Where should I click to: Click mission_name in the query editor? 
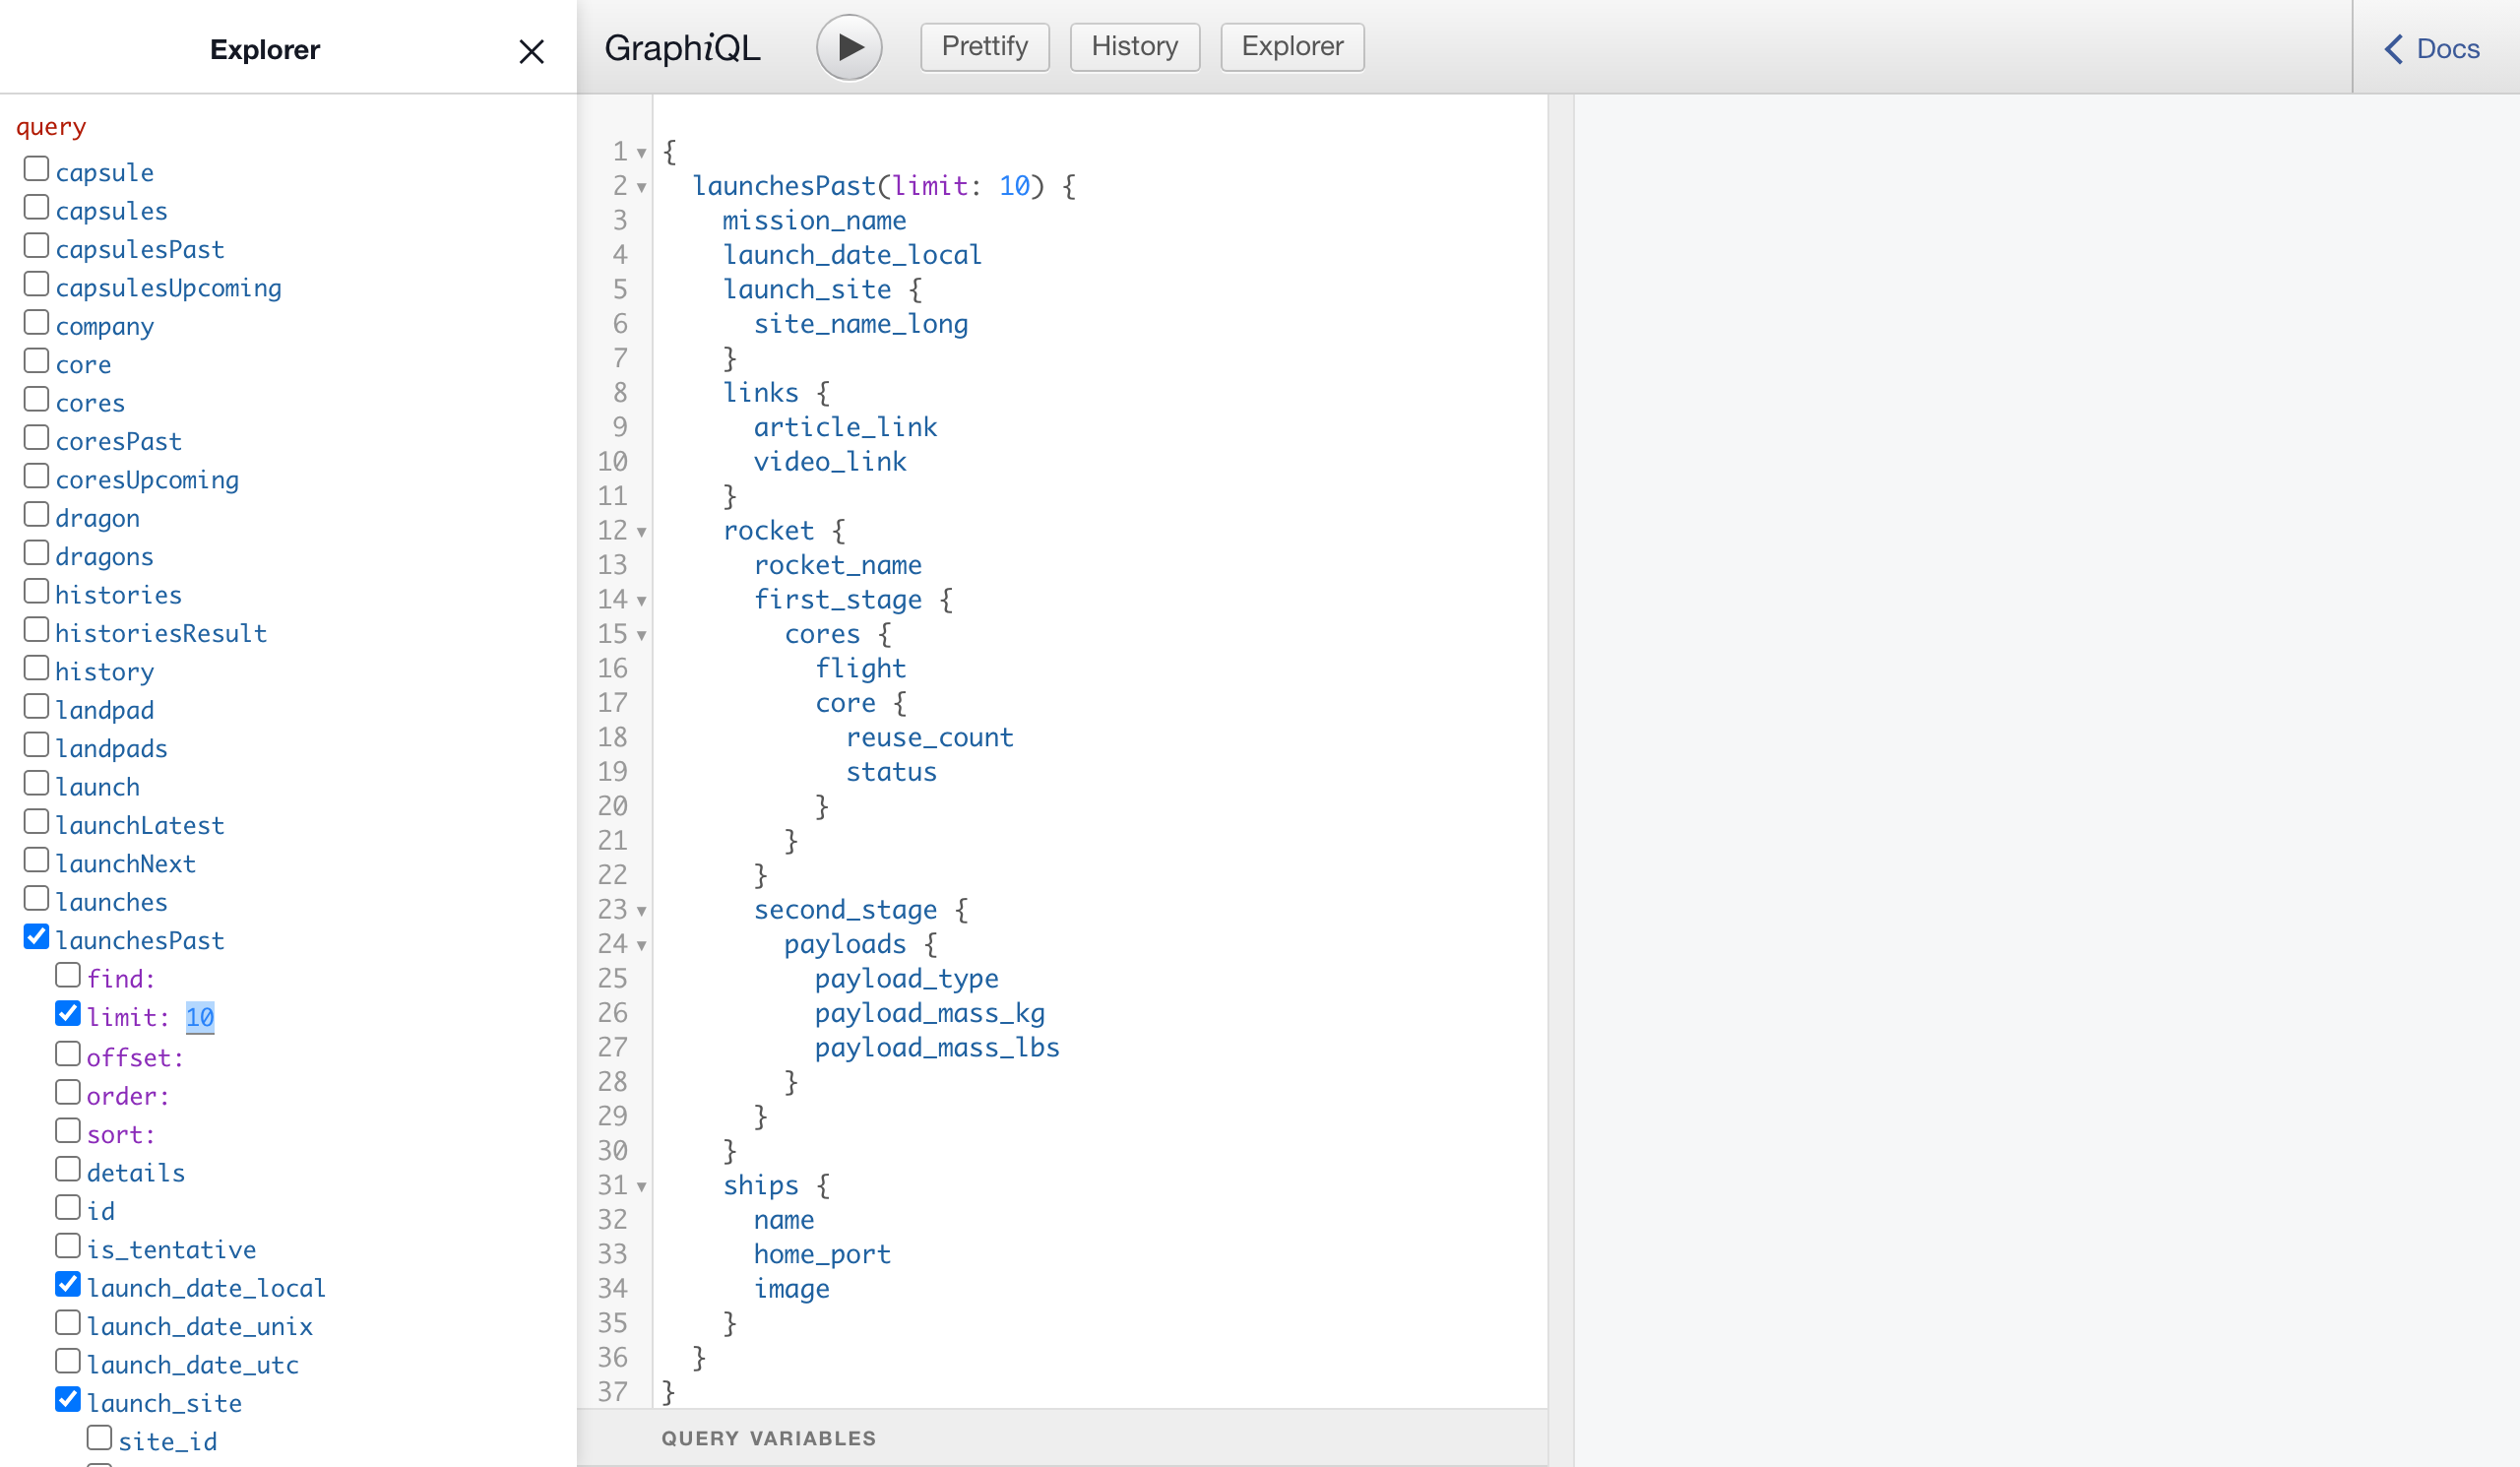(x=814, y=220)
